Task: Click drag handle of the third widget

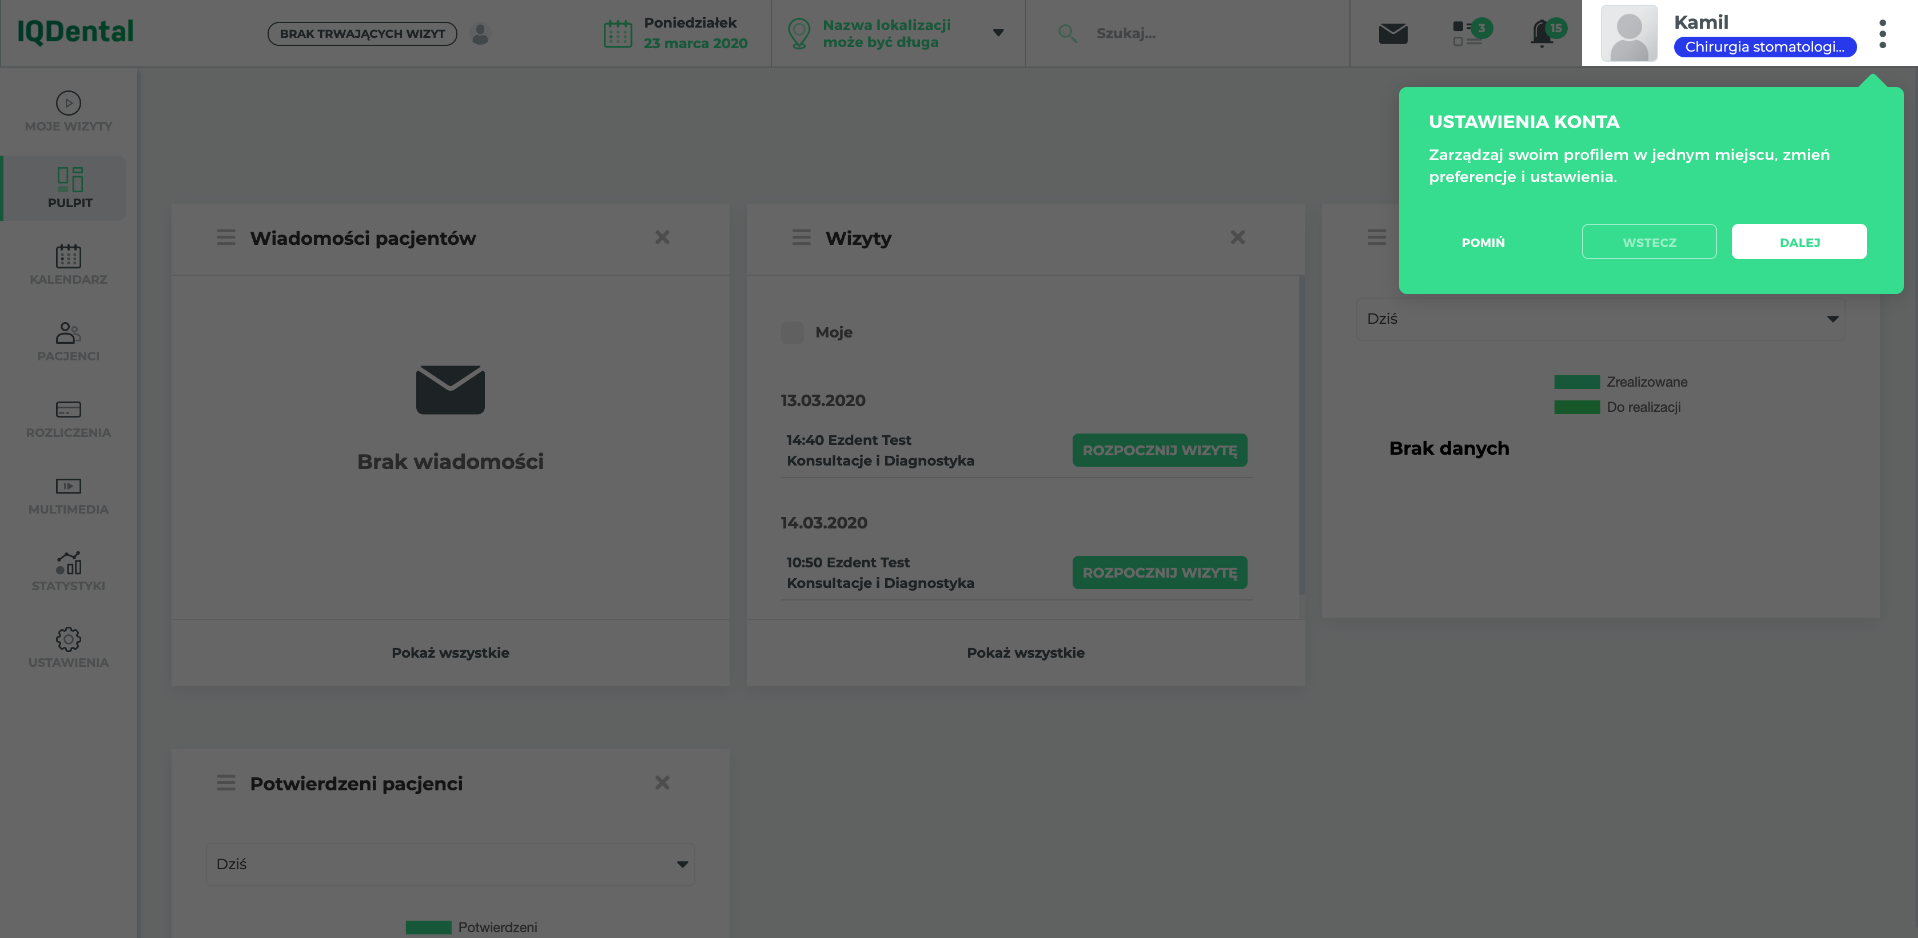Action: (x=1377, y=238)
